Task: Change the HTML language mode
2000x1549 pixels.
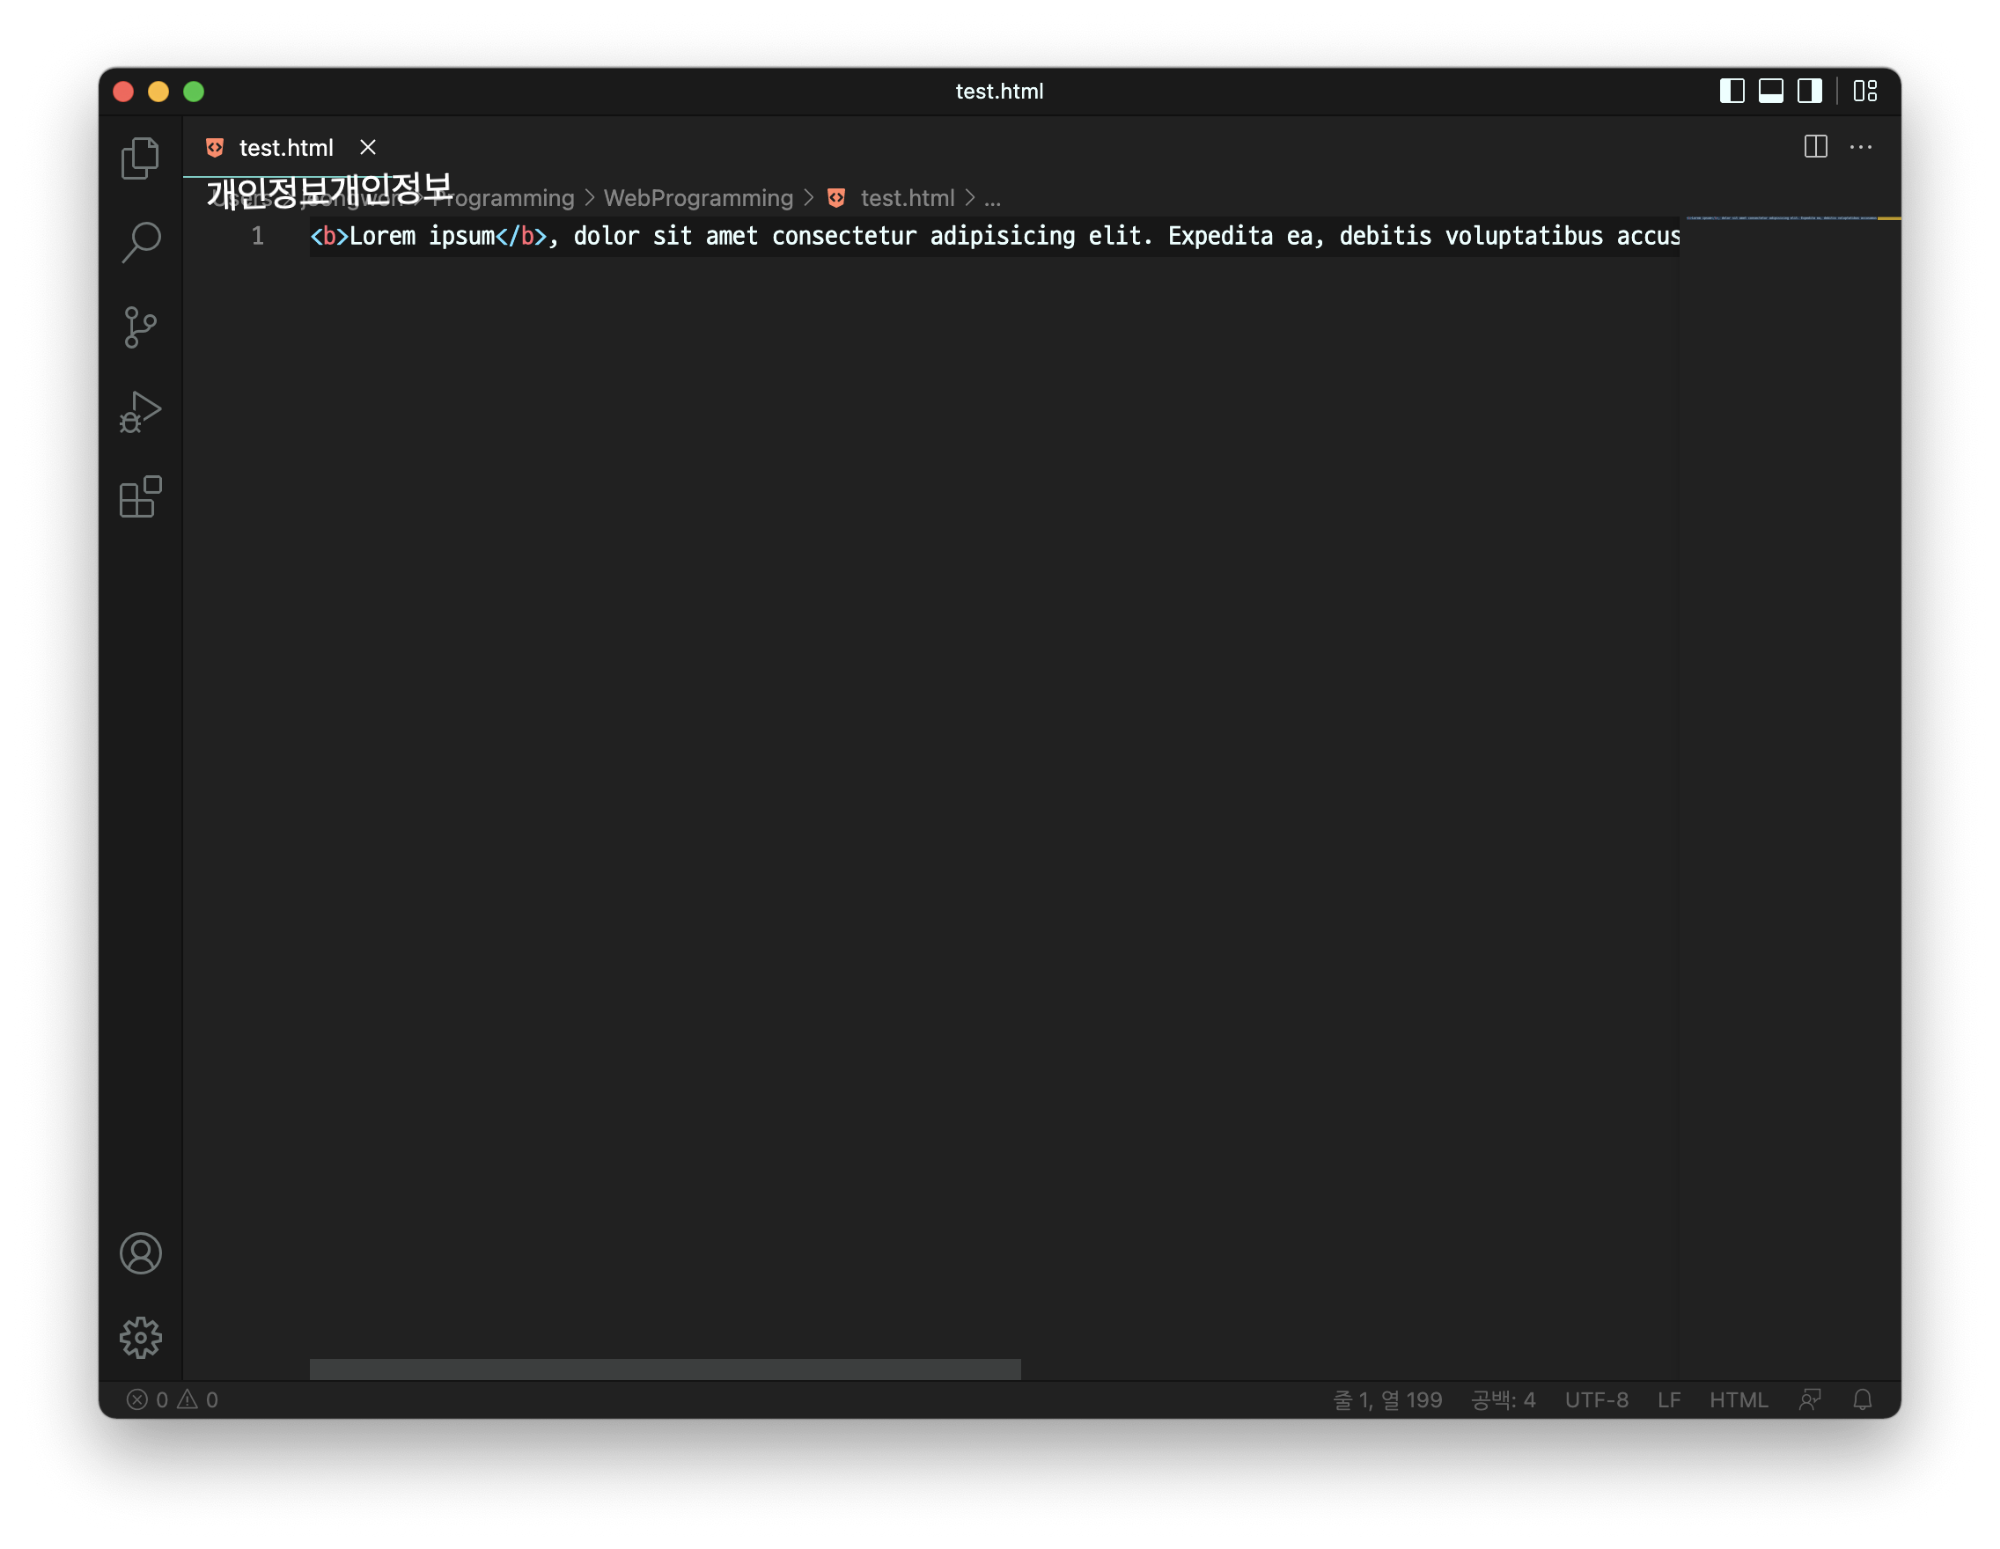Action: point(1738,1399)
